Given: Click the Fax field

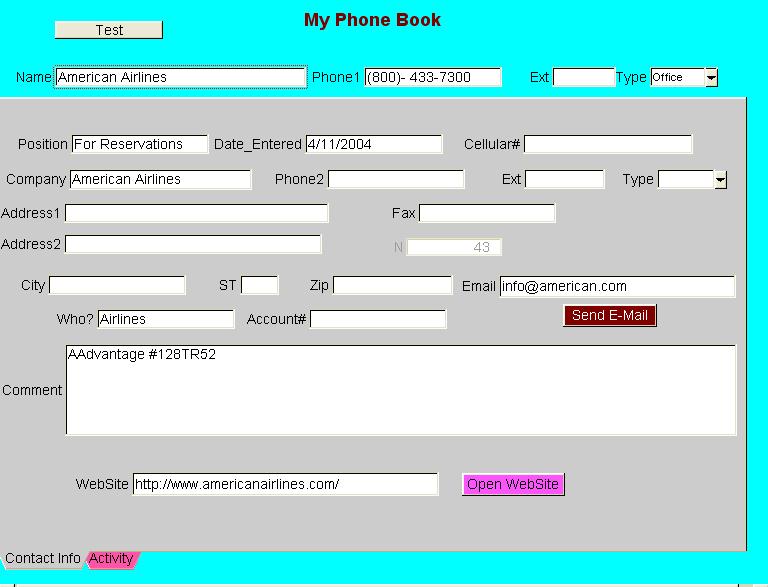Looking at the screenshot, I should (487, 213).
